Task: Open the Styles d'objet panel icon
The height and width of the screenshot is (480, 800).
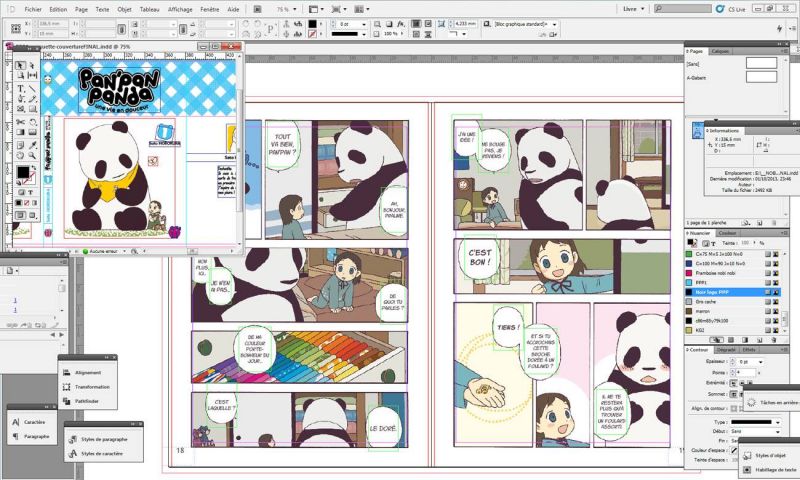Action: 747,455
